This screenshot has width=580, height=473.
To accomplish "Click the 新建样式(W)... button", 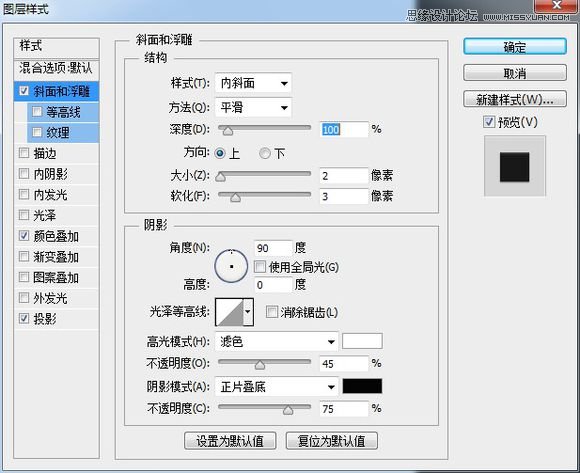I will pos(515,99).
